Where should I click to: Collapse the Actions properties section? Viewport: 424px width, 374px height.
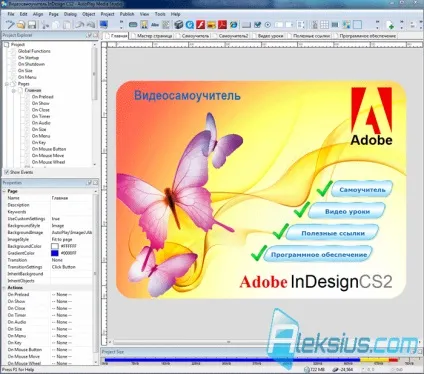[4, 288]
